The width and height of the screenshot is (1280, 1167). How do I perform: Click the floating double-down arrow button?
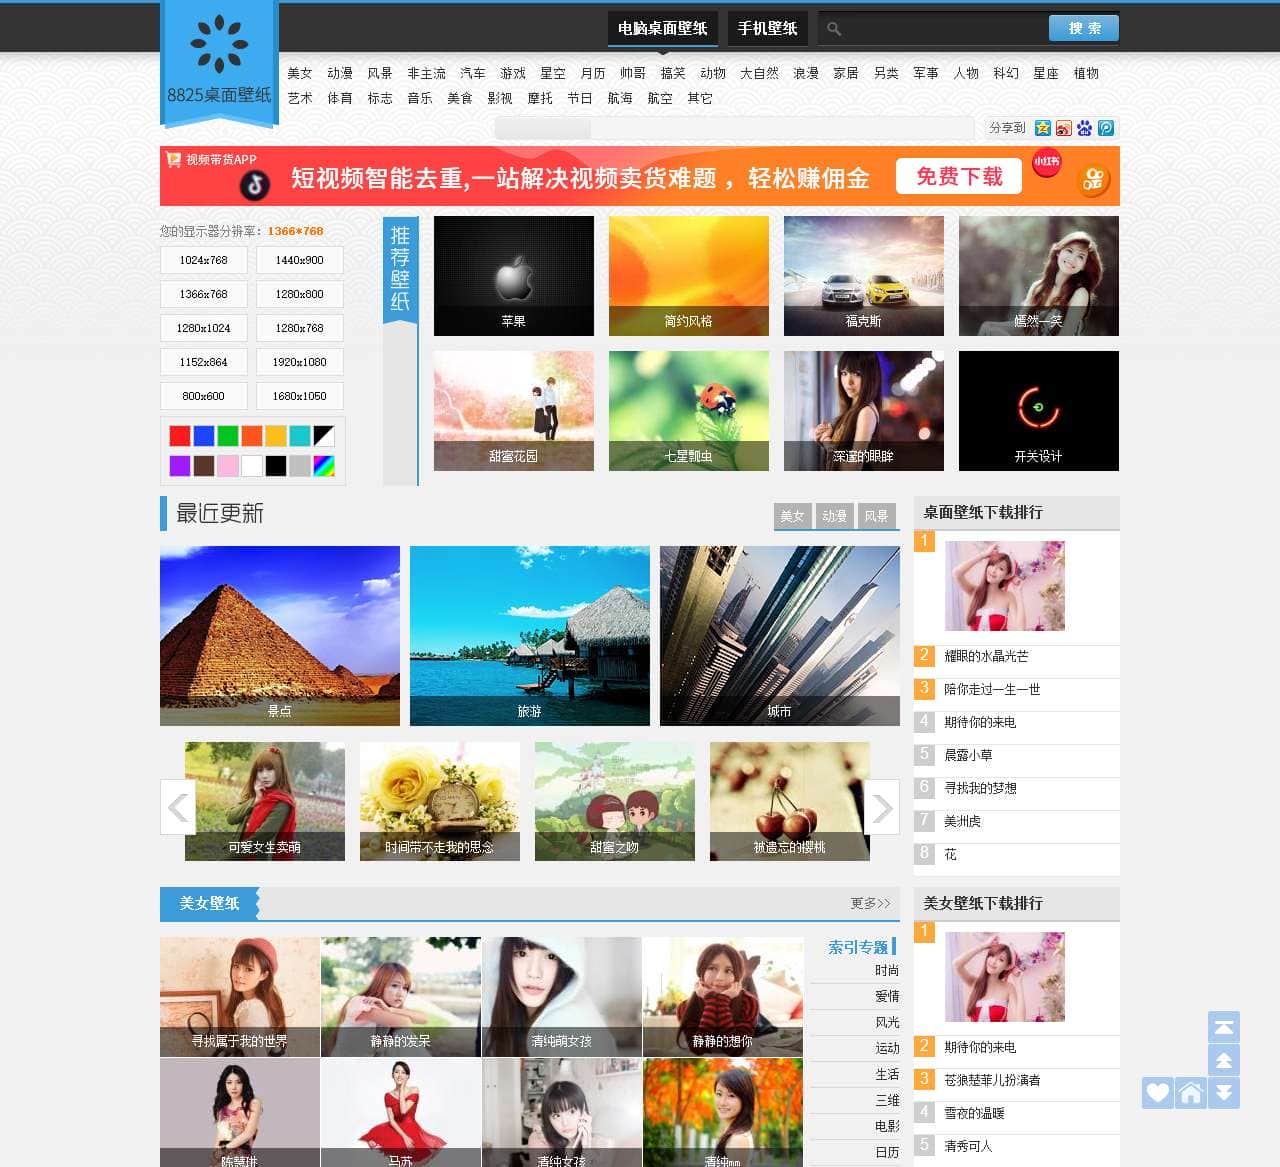[x=1224, y=1093]
